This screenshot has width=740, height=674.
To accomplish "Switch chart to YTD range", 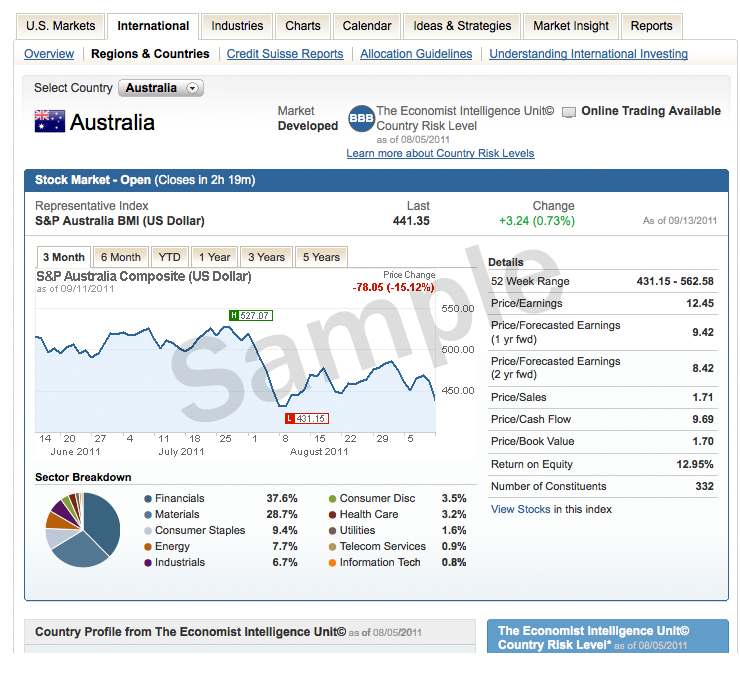I will tap(169, 257).
